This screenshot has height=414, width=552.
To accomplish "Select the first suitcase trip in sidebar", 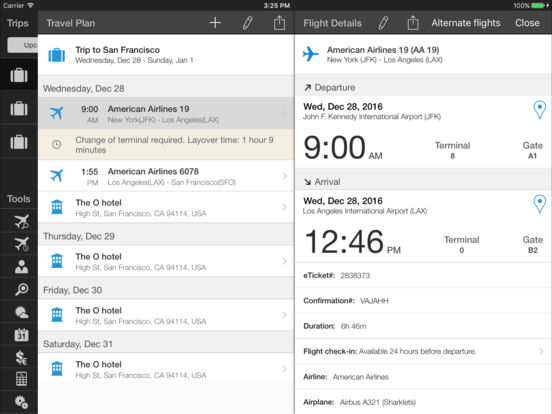I will 19,75.
